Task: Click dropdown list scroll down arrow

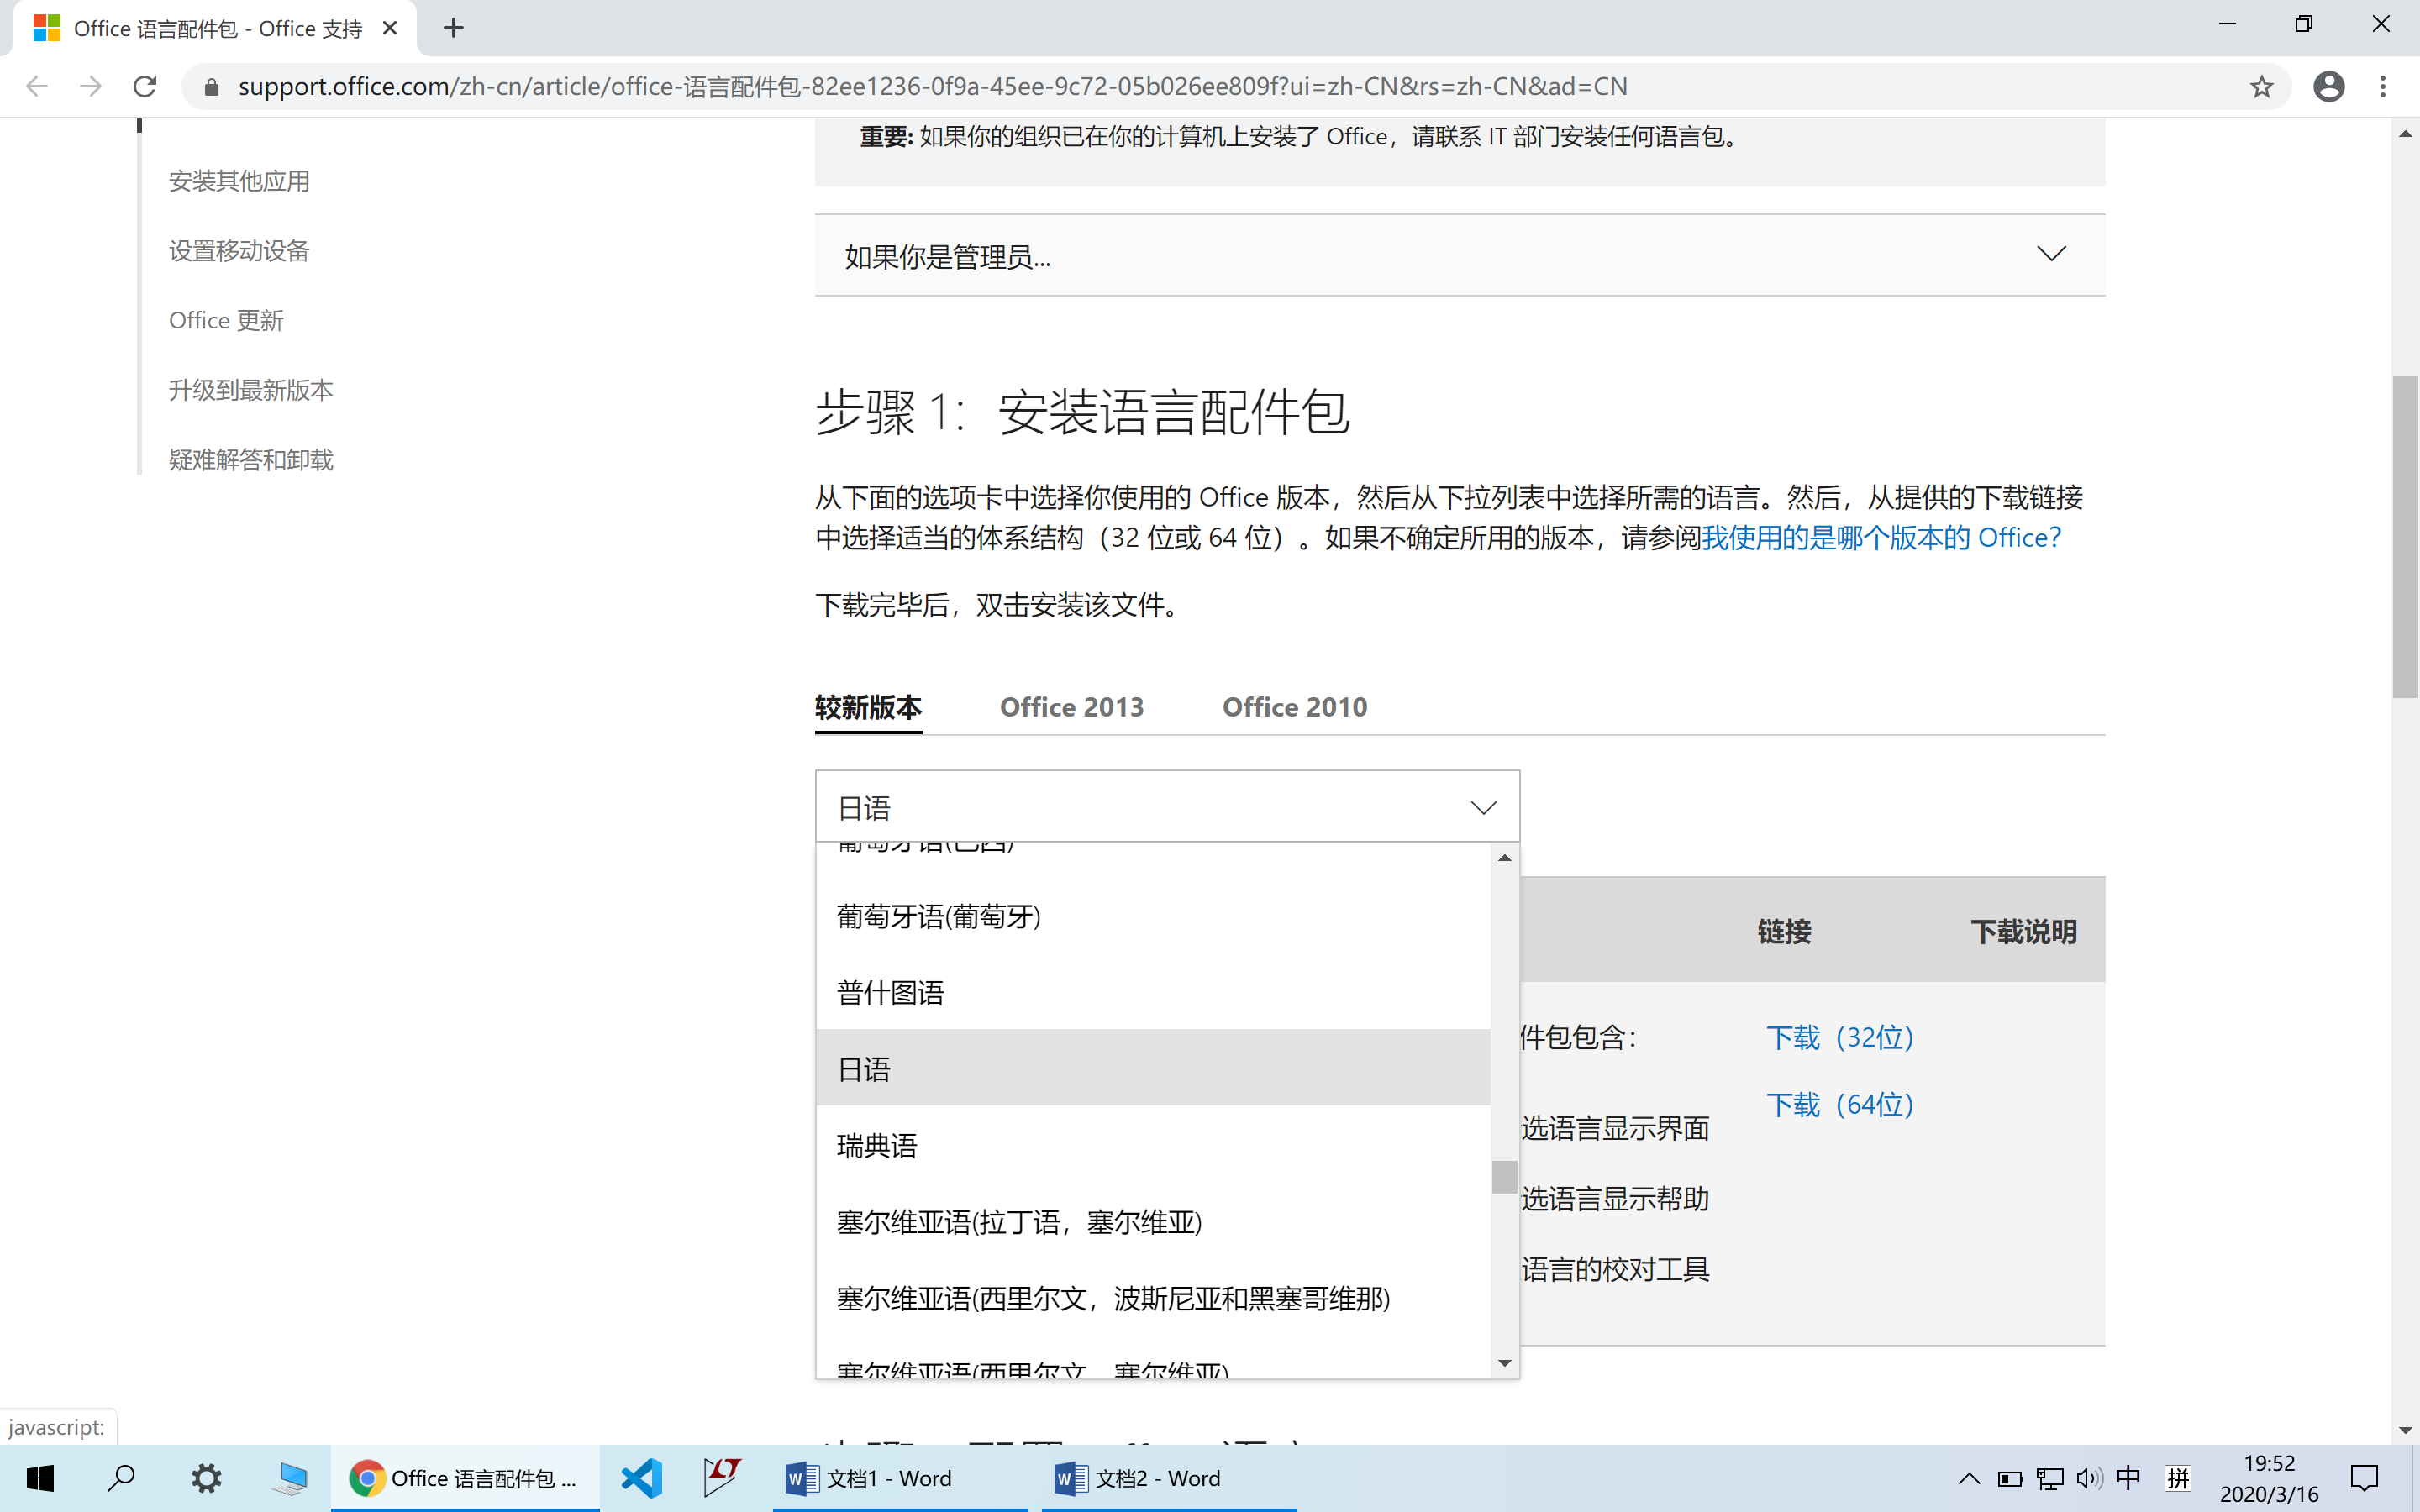Action: point(1505,1364)
